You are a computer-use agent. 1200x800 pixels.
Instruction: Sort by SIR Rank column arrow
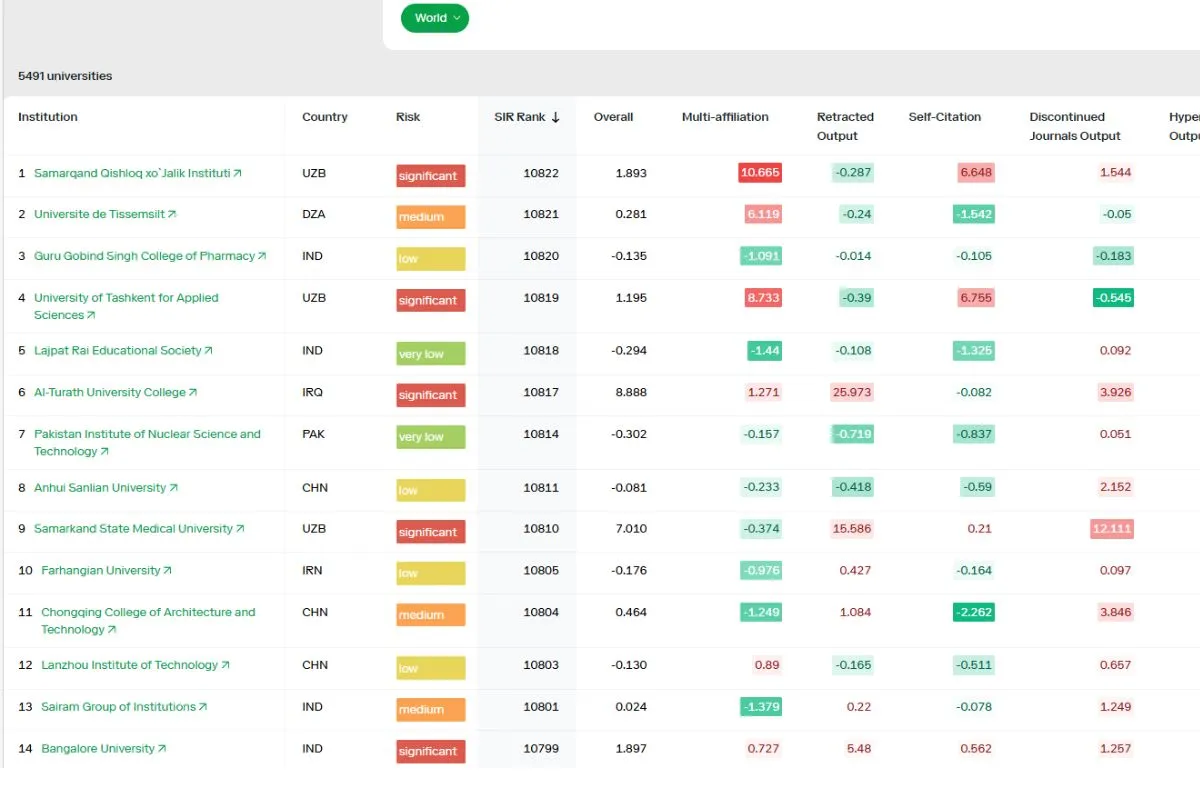coord(556,117)
